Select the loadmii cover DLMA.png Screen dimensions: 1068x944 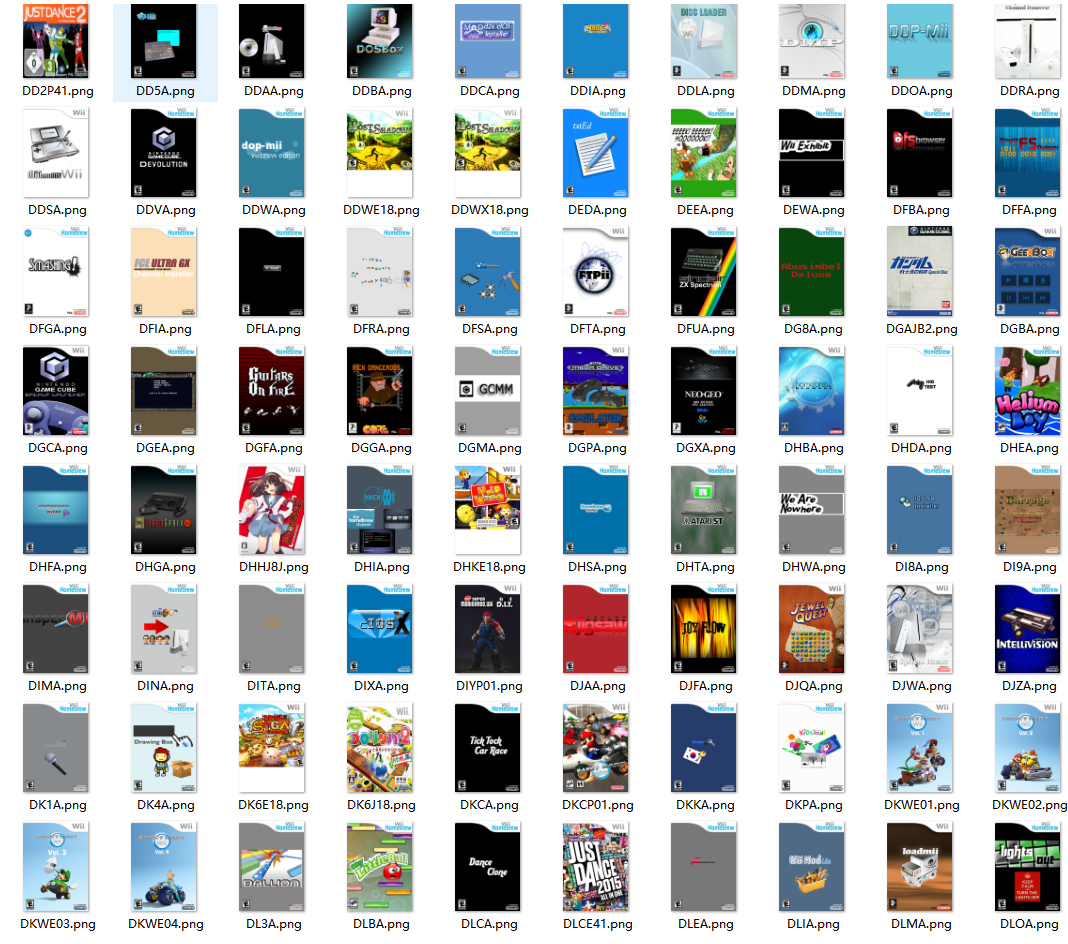point(920,866)
